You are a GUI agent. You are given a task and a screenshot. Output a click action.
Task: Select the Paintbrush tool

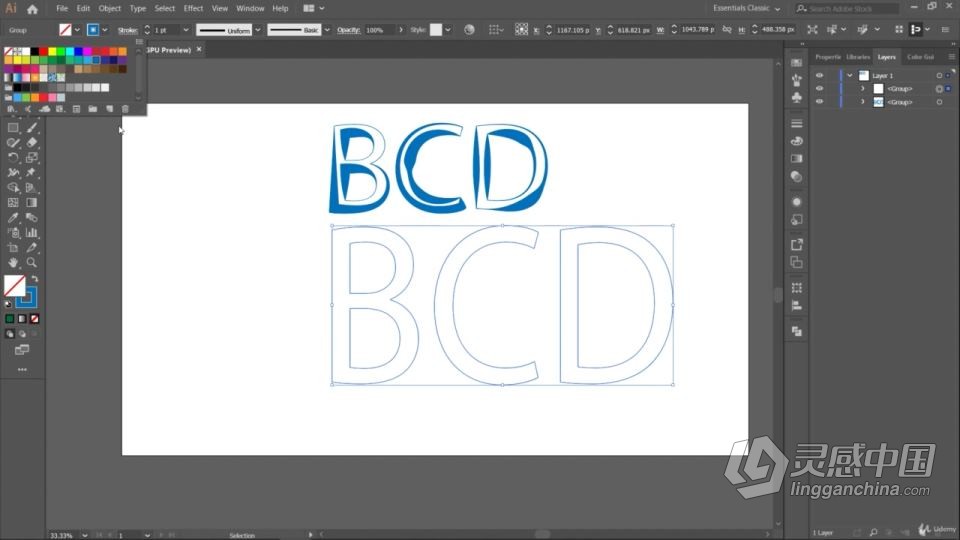pyautogui.click(x=32, y=127)
